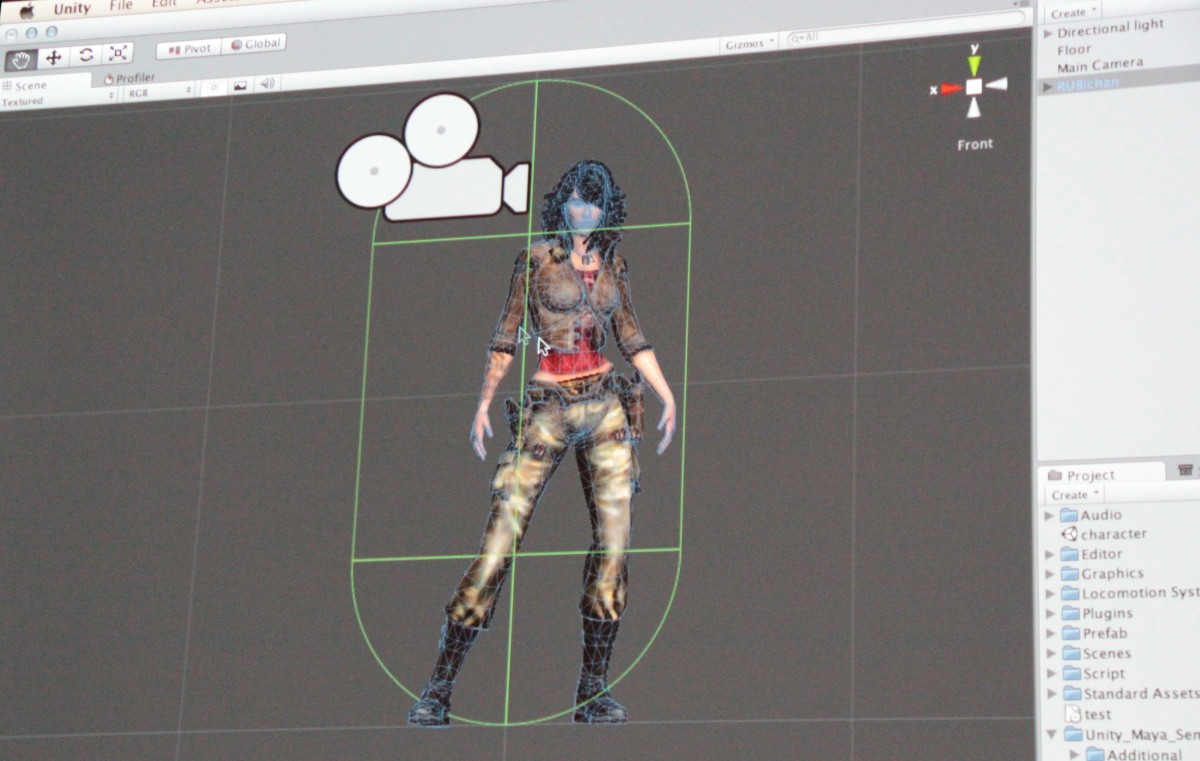This screenshot has width=1200, height=761.
Task: Click the green Y axis gizmo cone
Action: (x=974, y=65)
